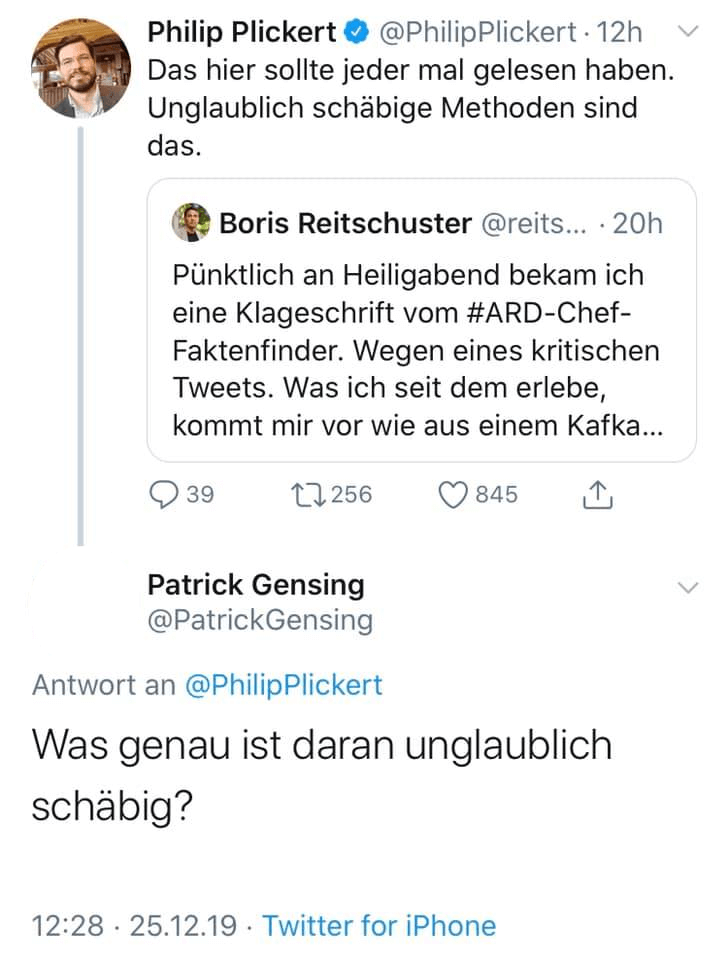Open the @PhilipPlickert mention in reply line

coord(283,685)
